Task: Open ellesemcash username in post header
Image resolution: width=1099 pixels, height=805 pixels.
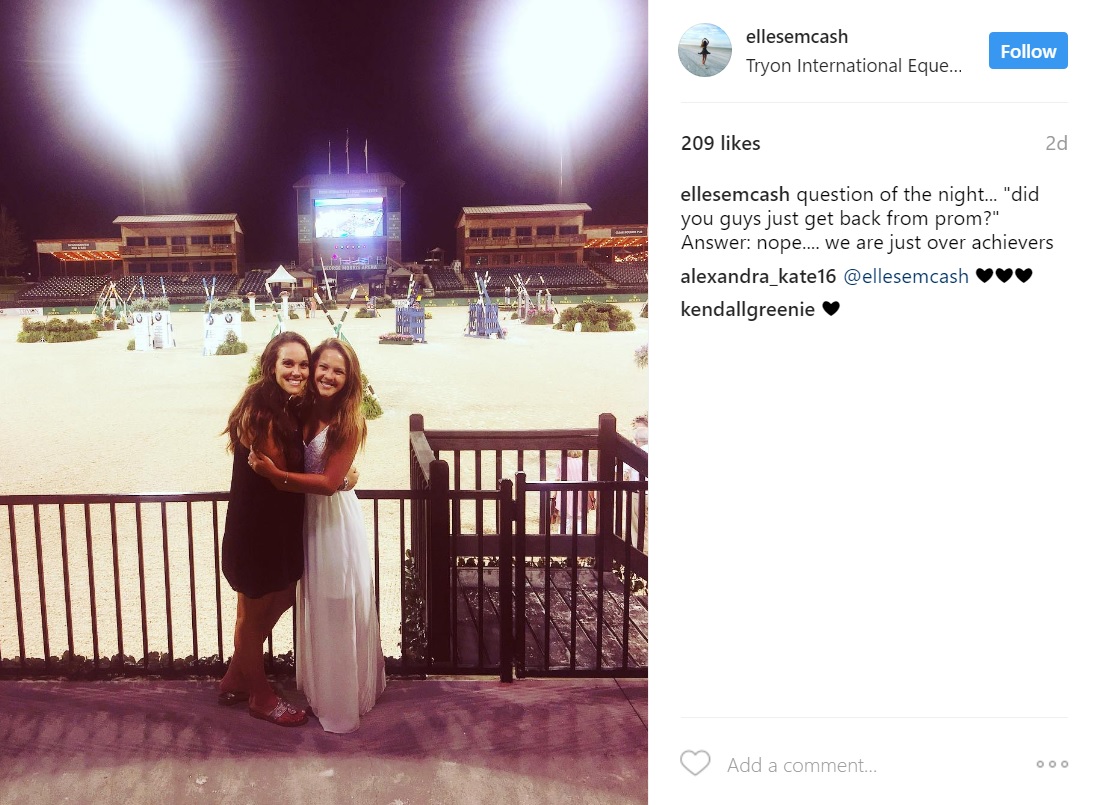Action: coord(797,36)
